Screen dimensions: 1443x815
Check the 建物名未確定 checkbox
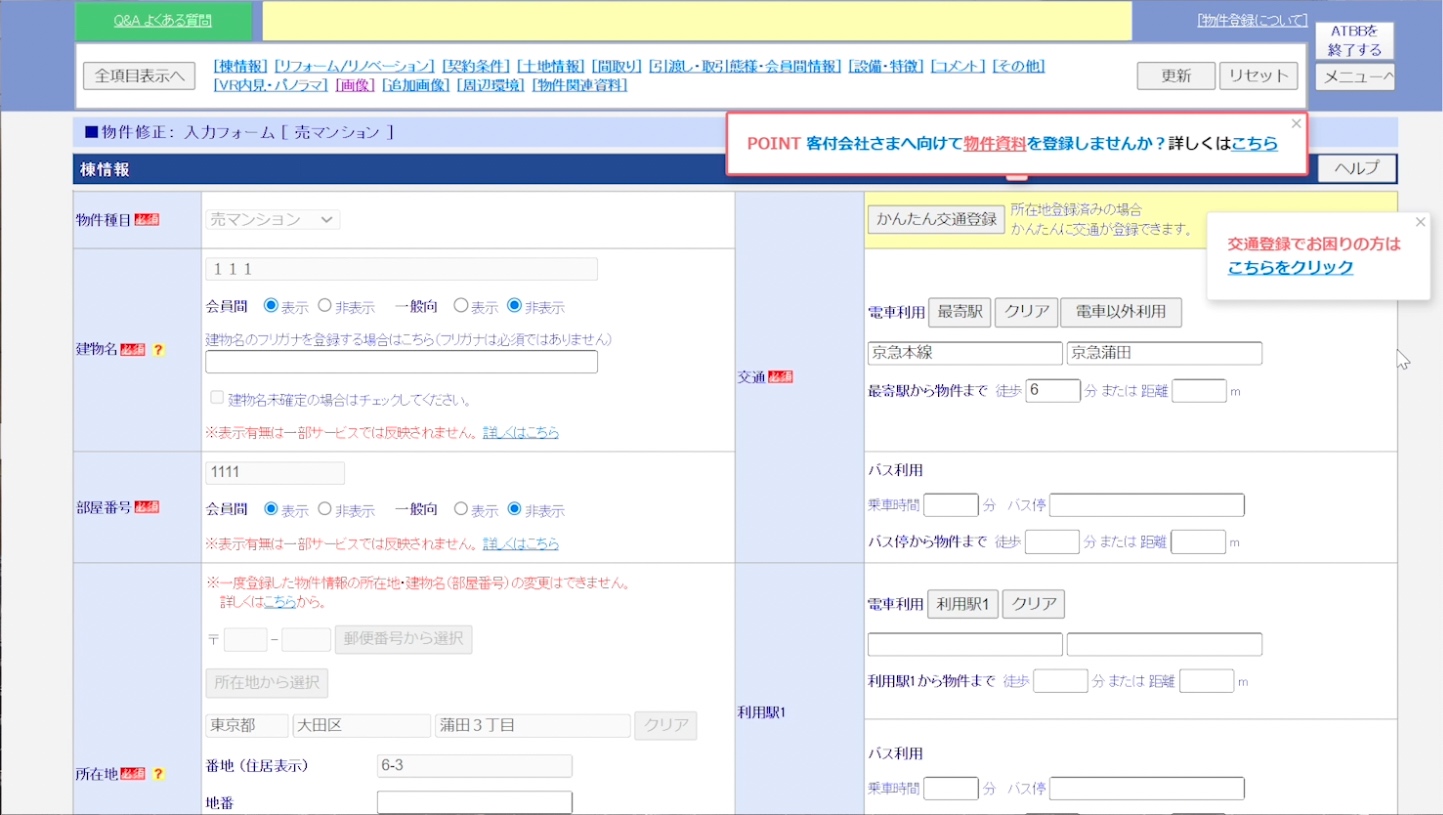point(217,398)
